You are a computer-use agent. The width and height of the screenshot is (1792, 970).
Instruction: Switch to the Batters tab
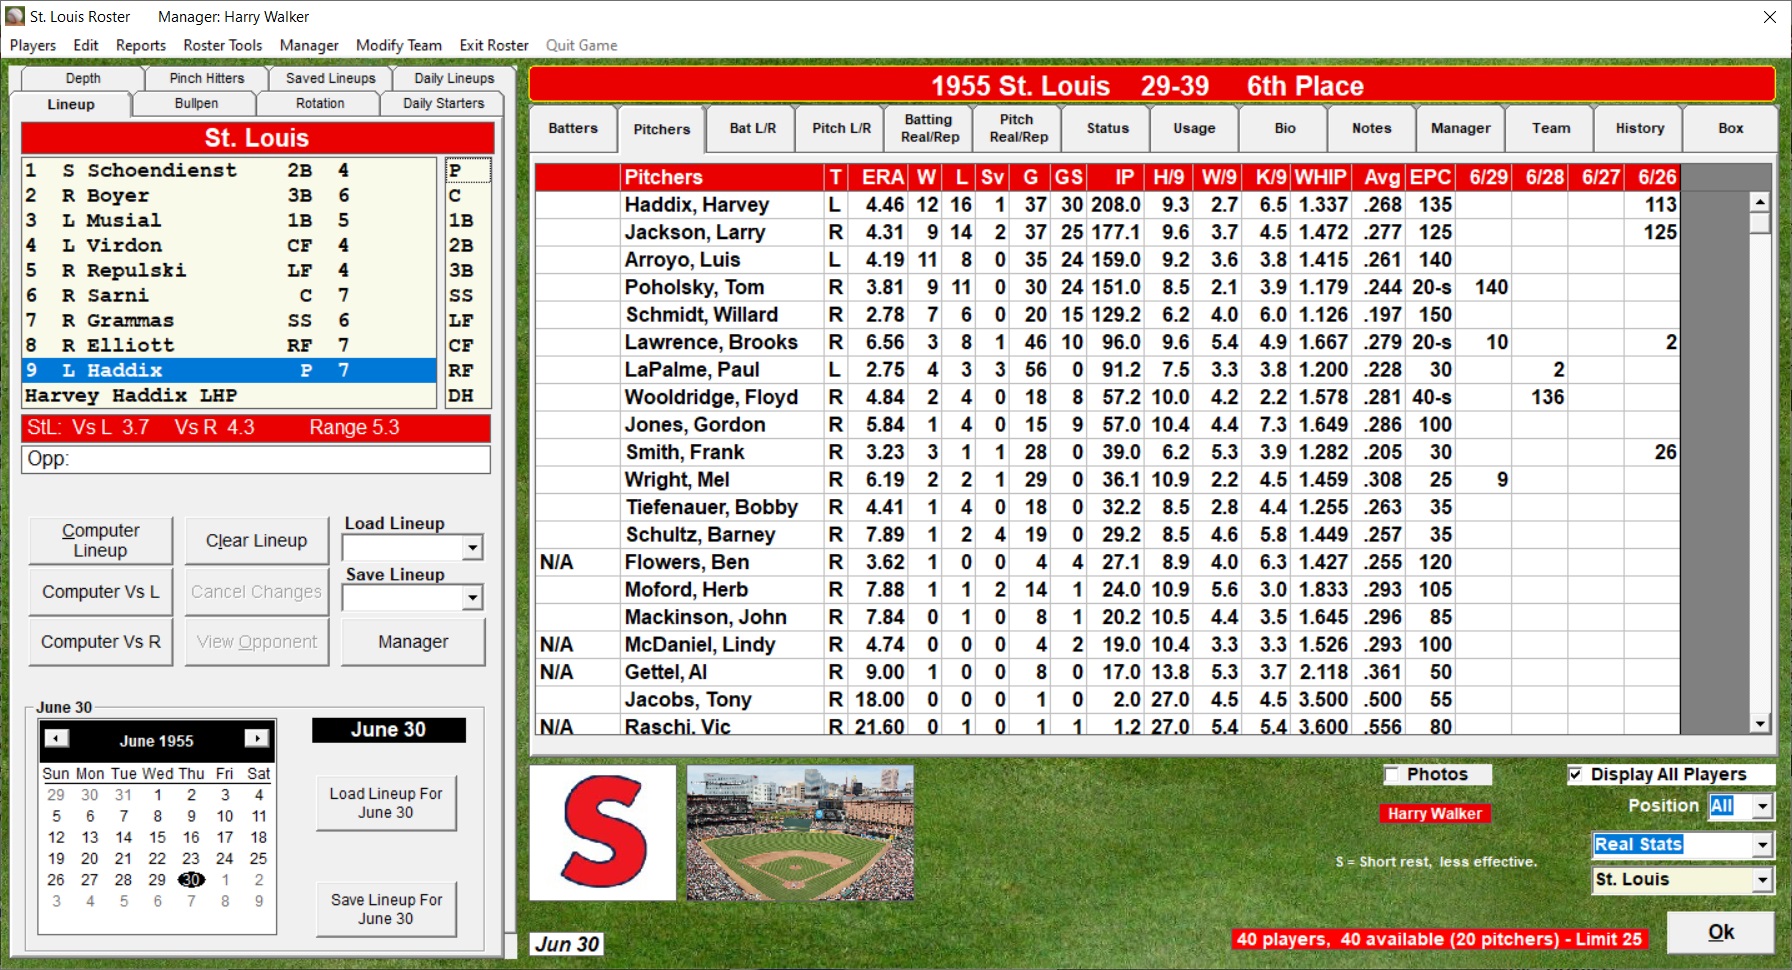coord(573,129)
